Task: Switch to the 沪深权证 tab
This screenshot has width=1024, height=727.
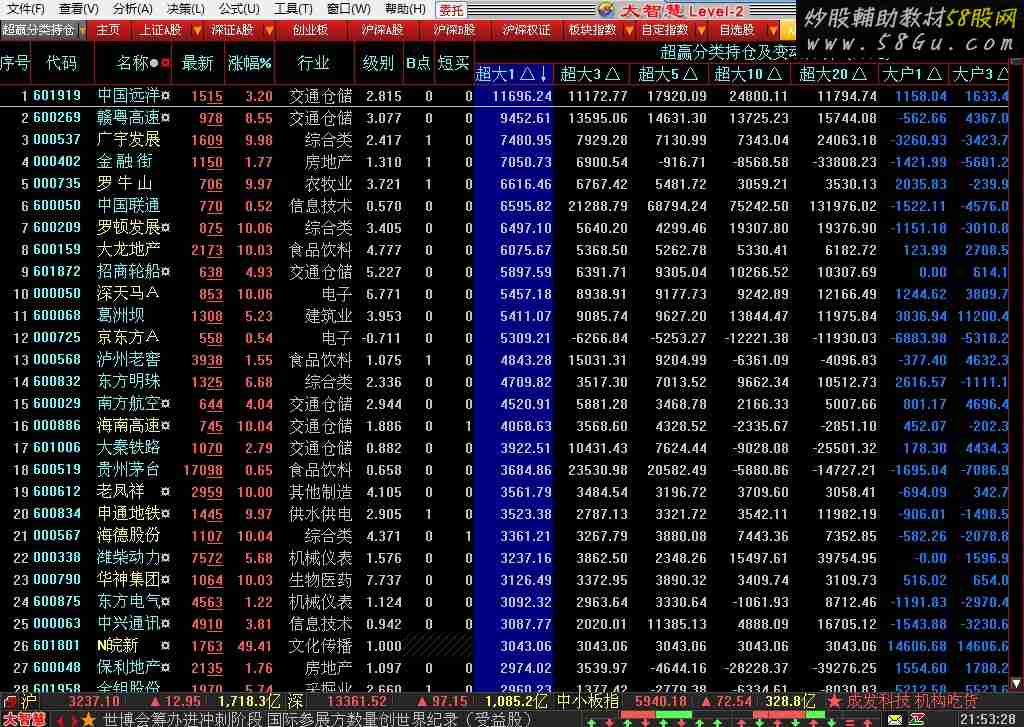Action: (x=526, y=30)
